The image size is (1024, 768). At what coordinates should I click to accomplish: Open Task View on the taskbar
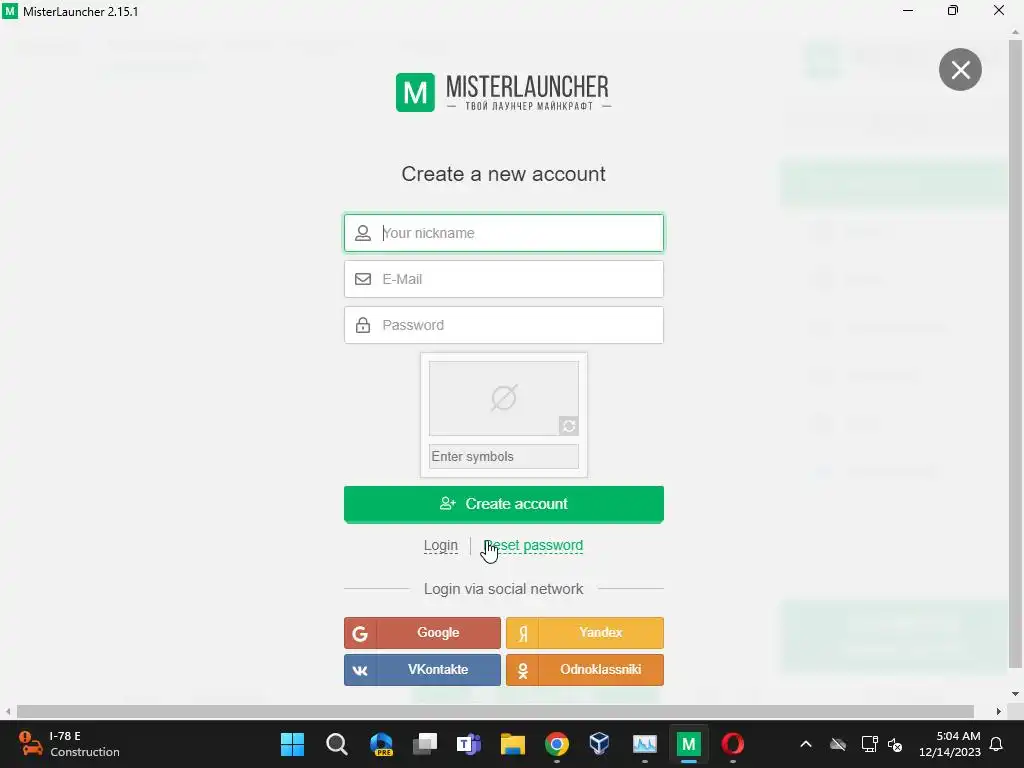point(424,744)
